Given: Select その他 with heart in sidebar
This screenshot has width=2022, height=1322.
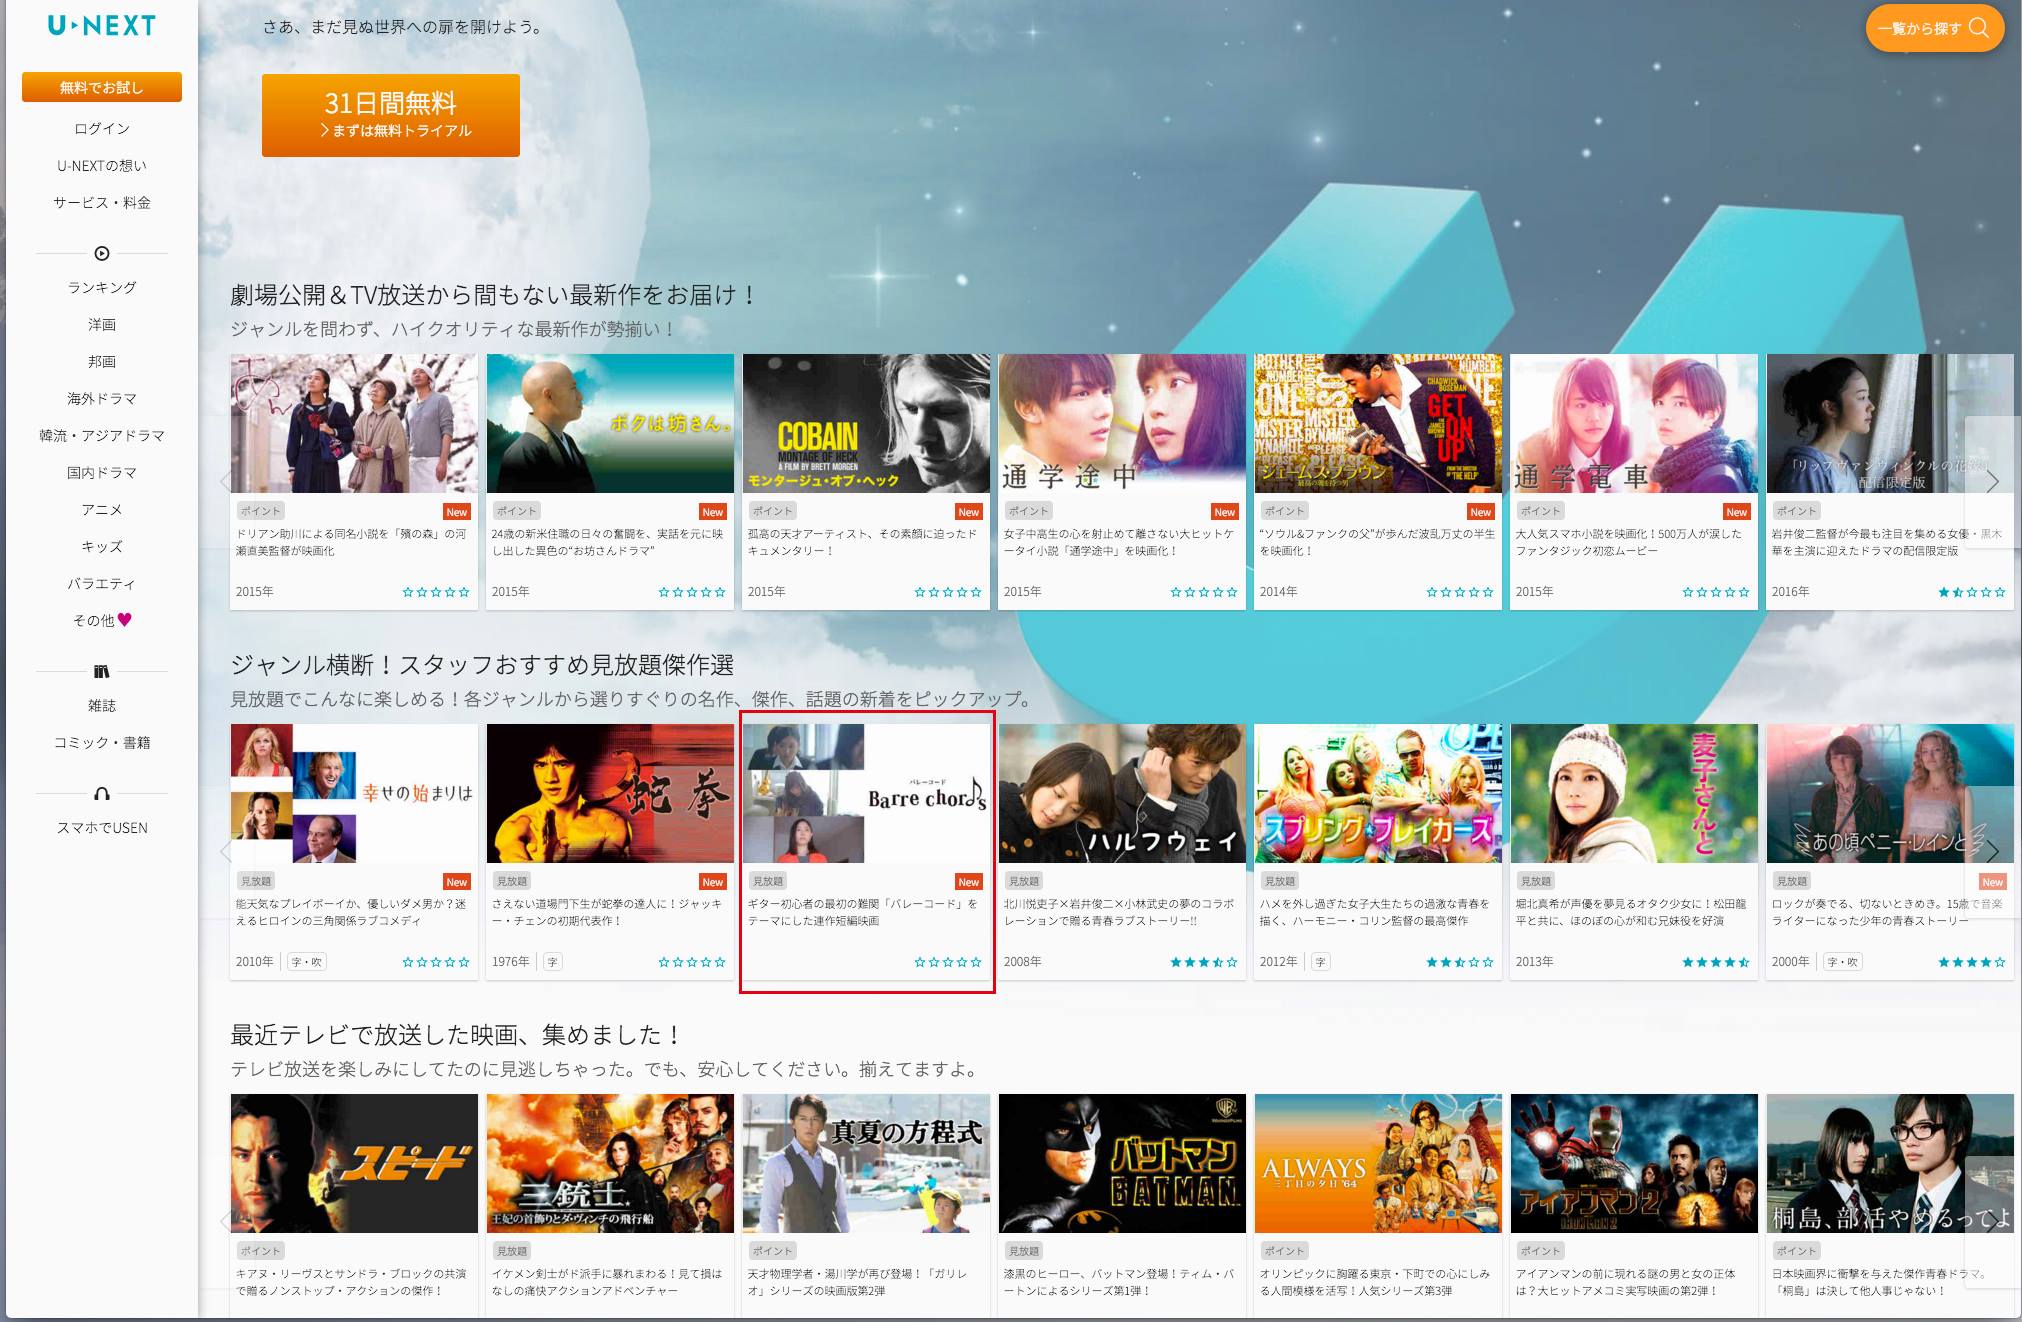Looking at the screenshot, I should (x=102, y=621).
